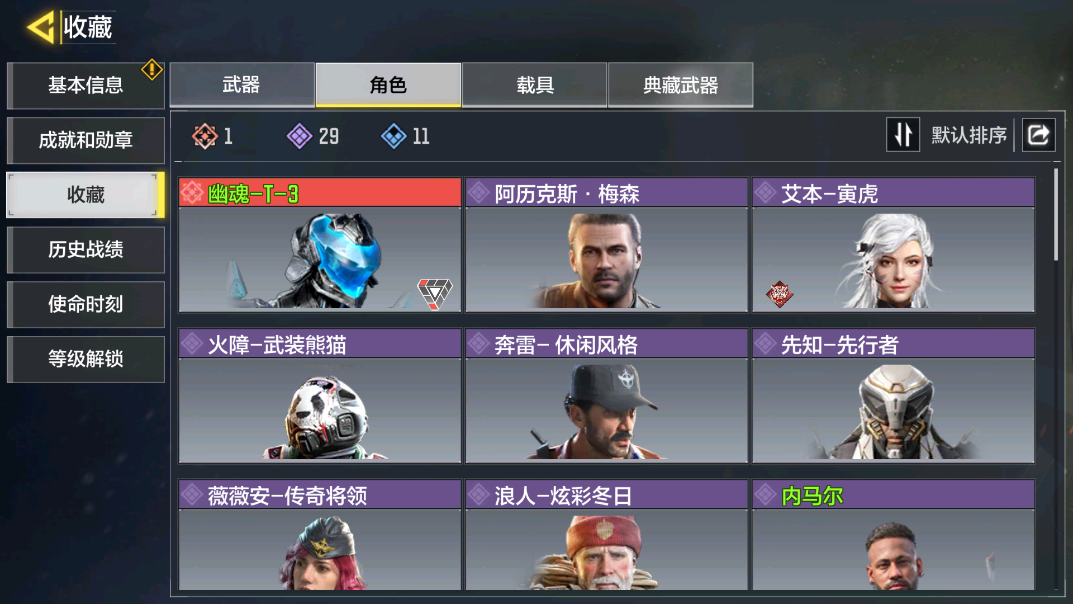Click the blue rare rarity filter icon

pyautogui.click(x=393, y=136)
